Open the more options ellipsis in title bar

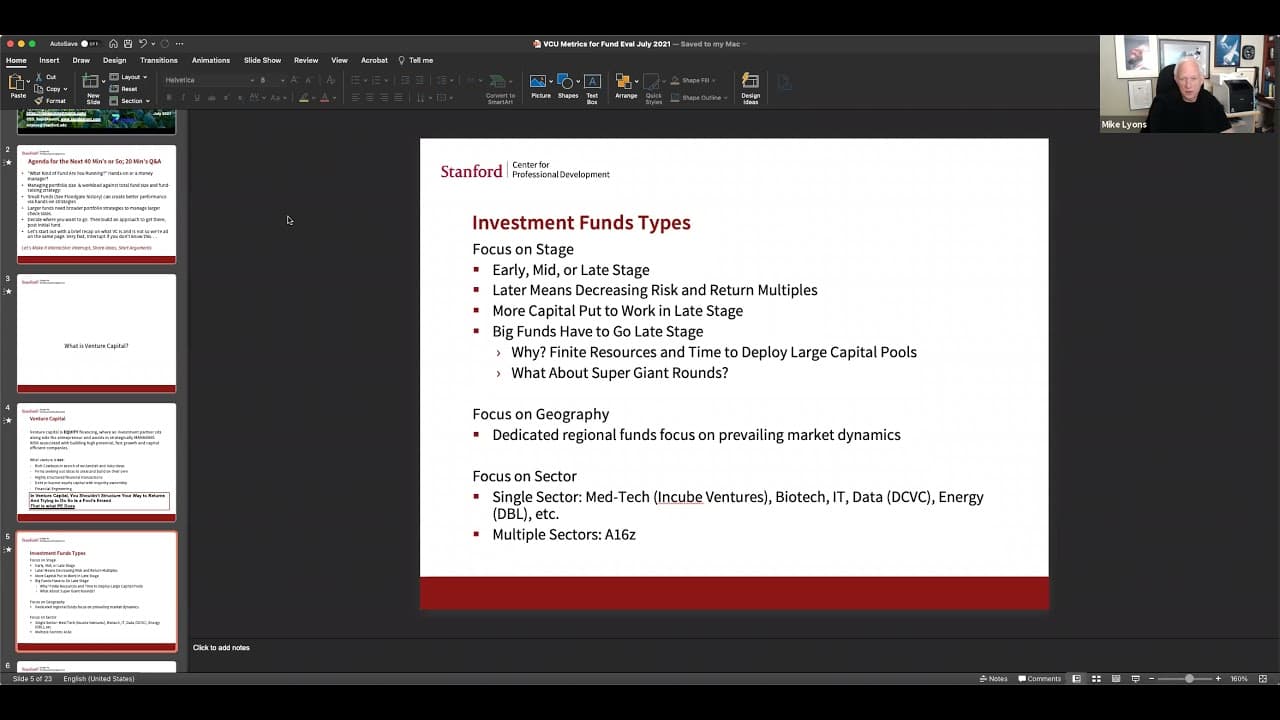179,44
